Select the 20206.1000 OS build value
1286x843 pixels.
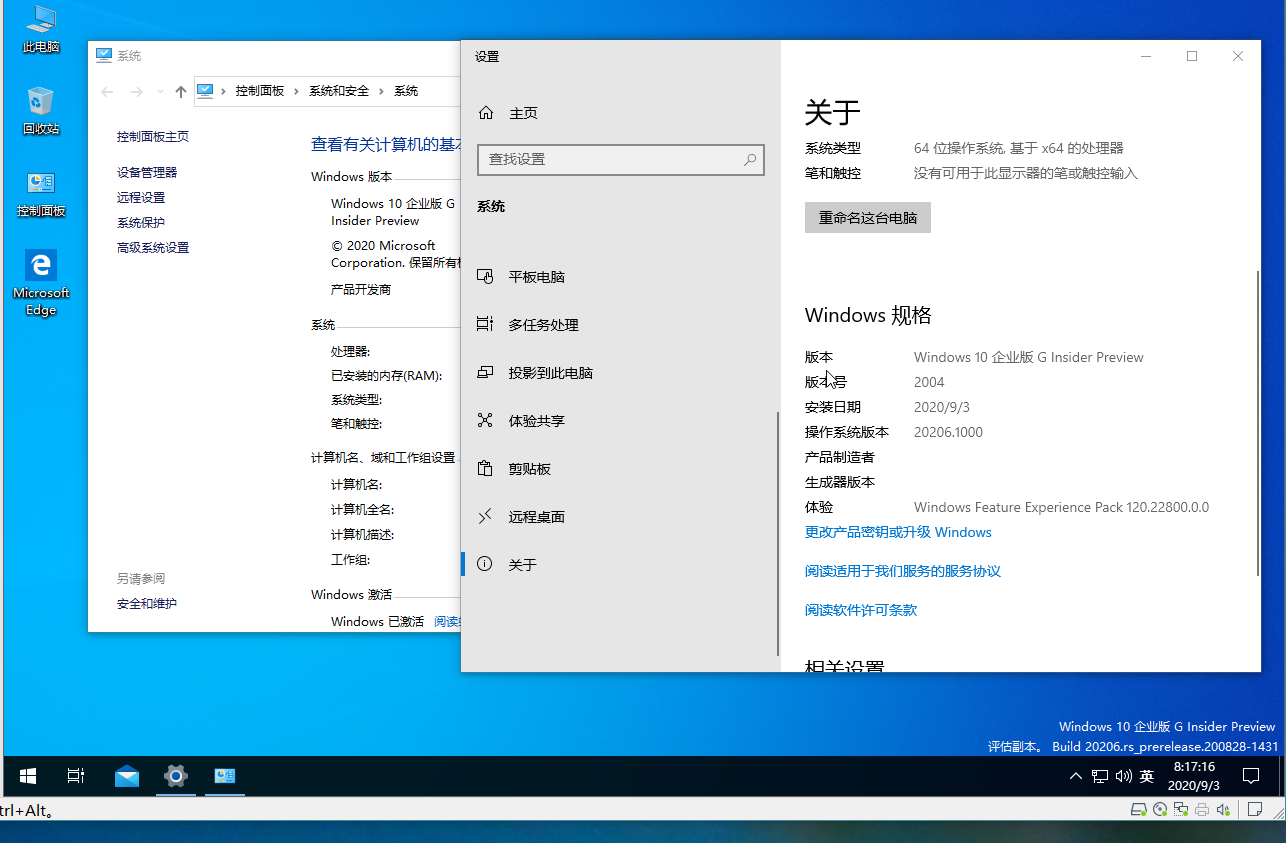pos(948,432)
